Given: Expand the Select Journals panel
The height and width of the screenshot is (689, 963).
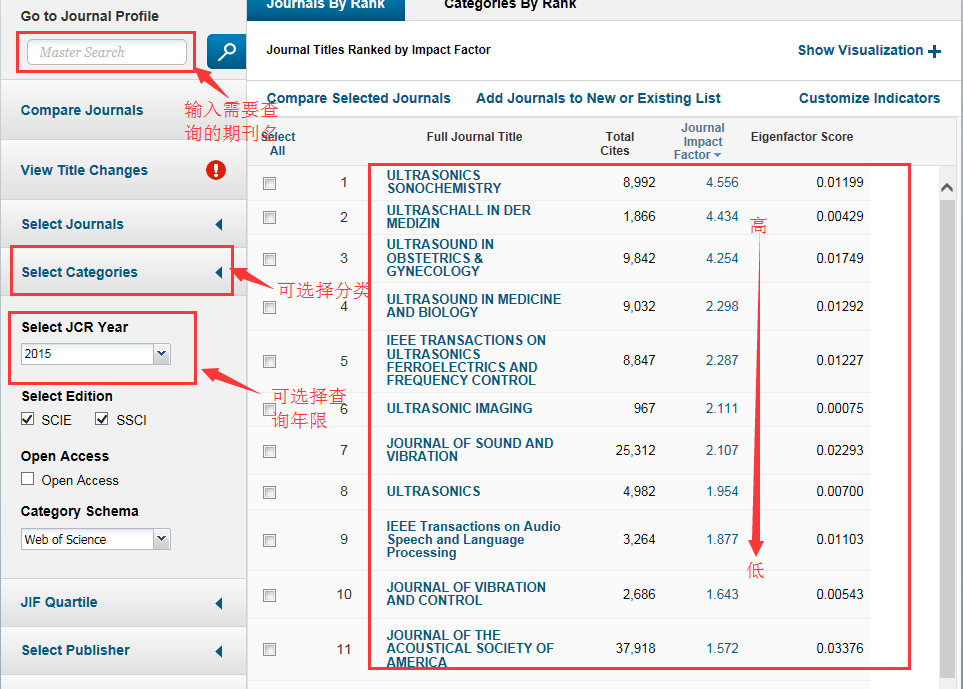Looking at the screenshot, I should coord(219,224).
